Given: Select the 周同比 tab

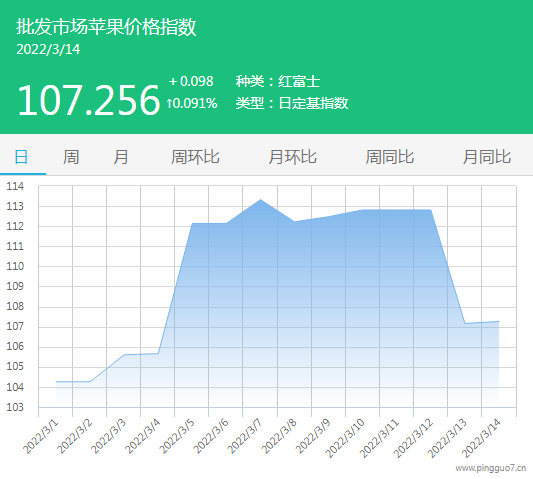Looking at the screenshot, I should click(x=390, y=157).
